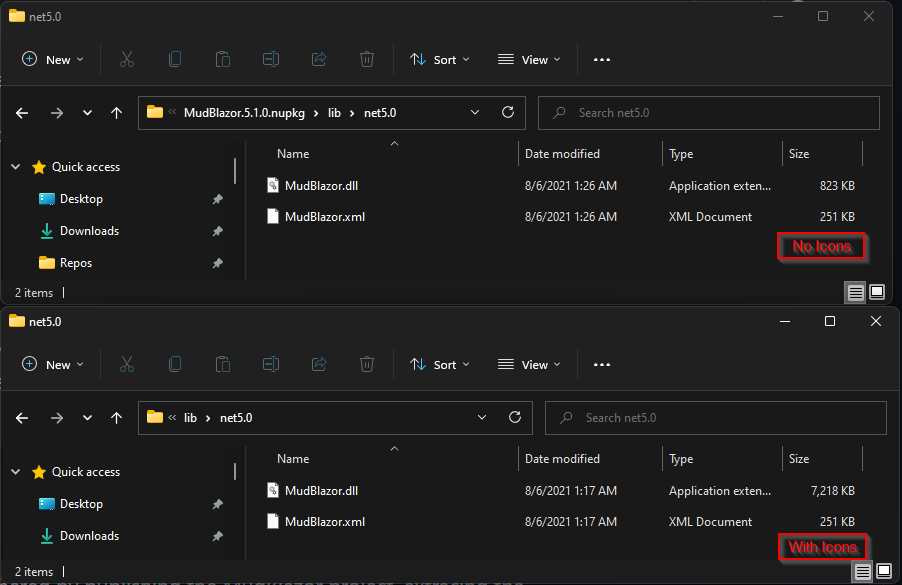
Task: Open the View options dropdown
Action: pyautogui.click(x=528, y=59)
